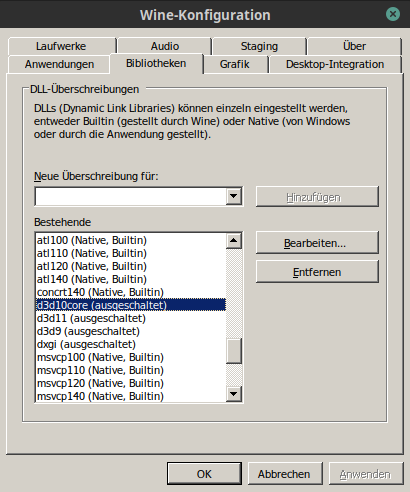Click the Bearbeiten... button
Screen dimensions: 410x492
[317, 243]
